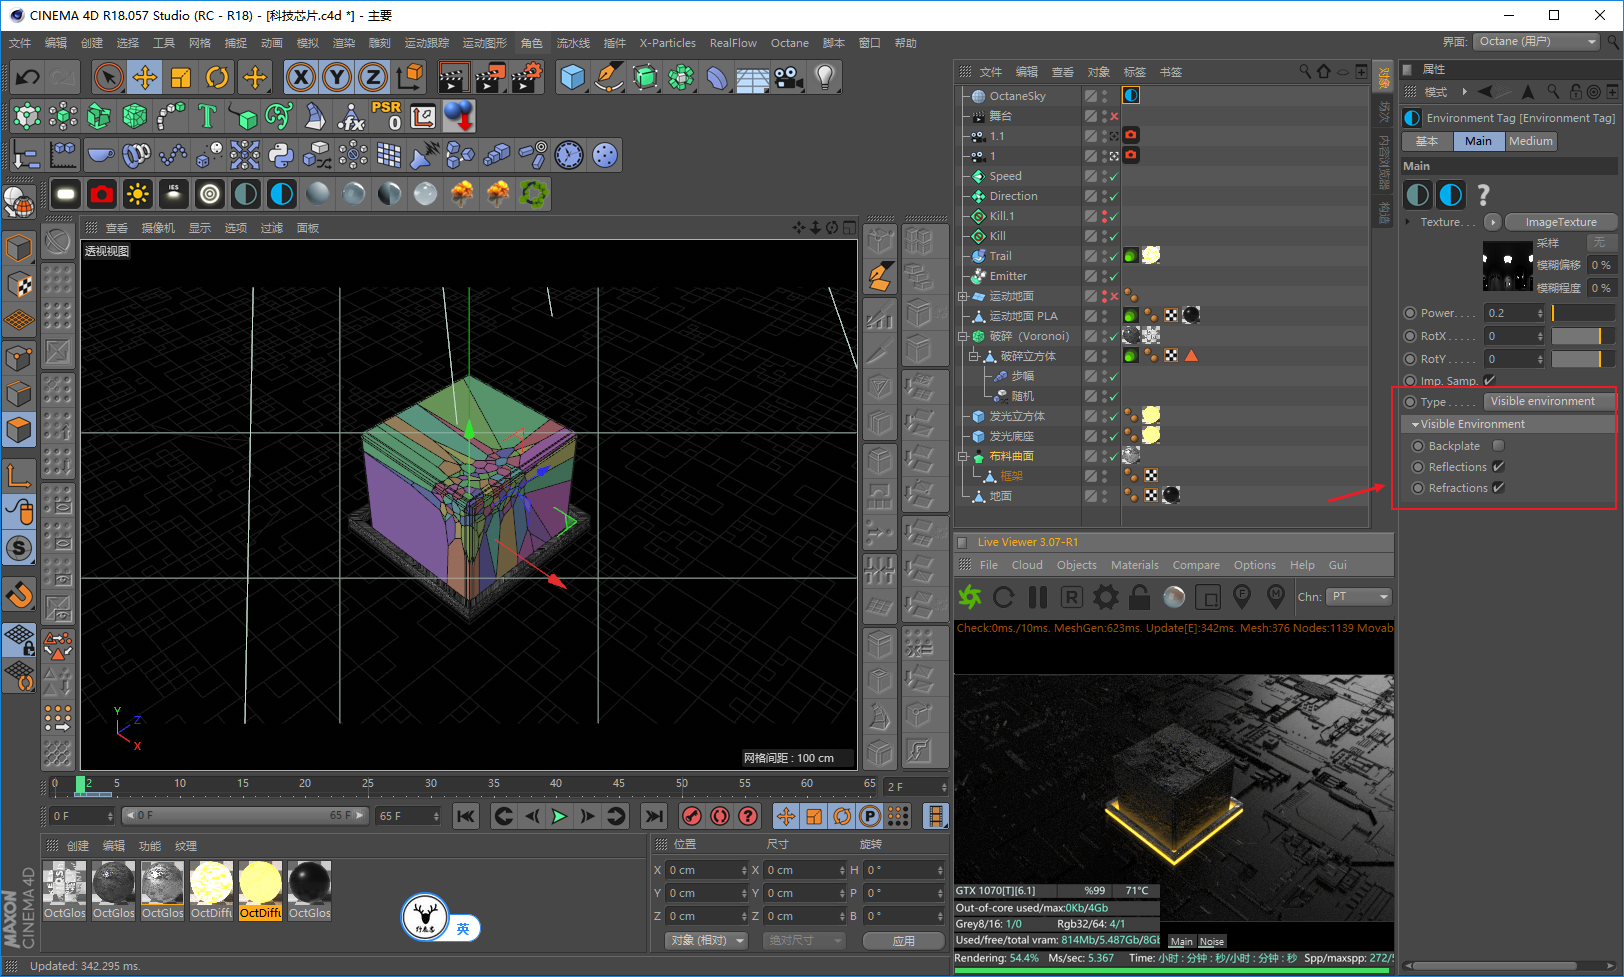Adjust the RotY slider
The image size is (1624, 977).
(x=1583, y=359)
